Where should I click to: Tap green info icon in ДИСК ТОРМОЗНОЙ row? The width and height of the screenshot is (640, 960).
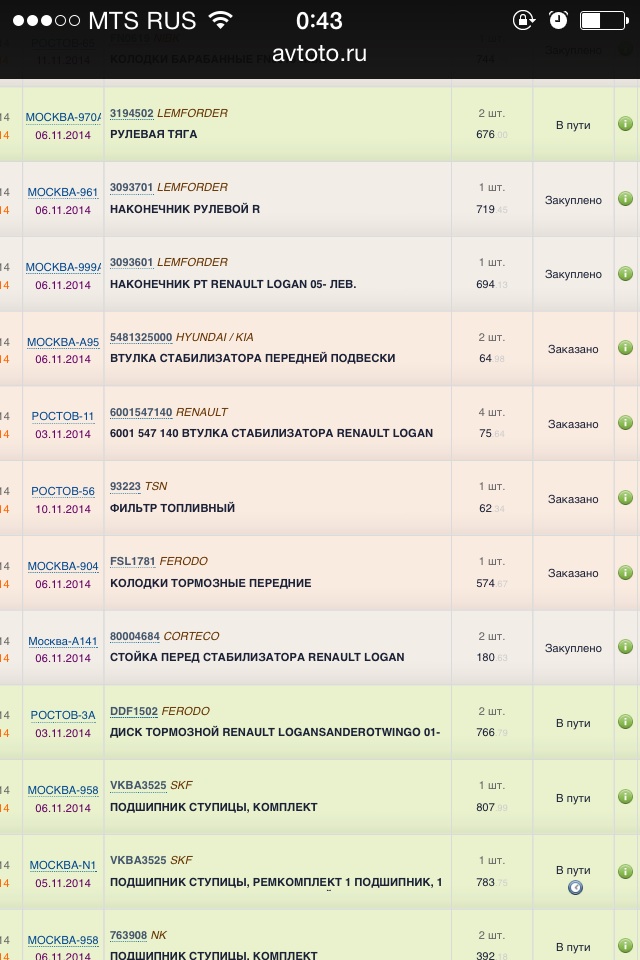coord(625,722)
